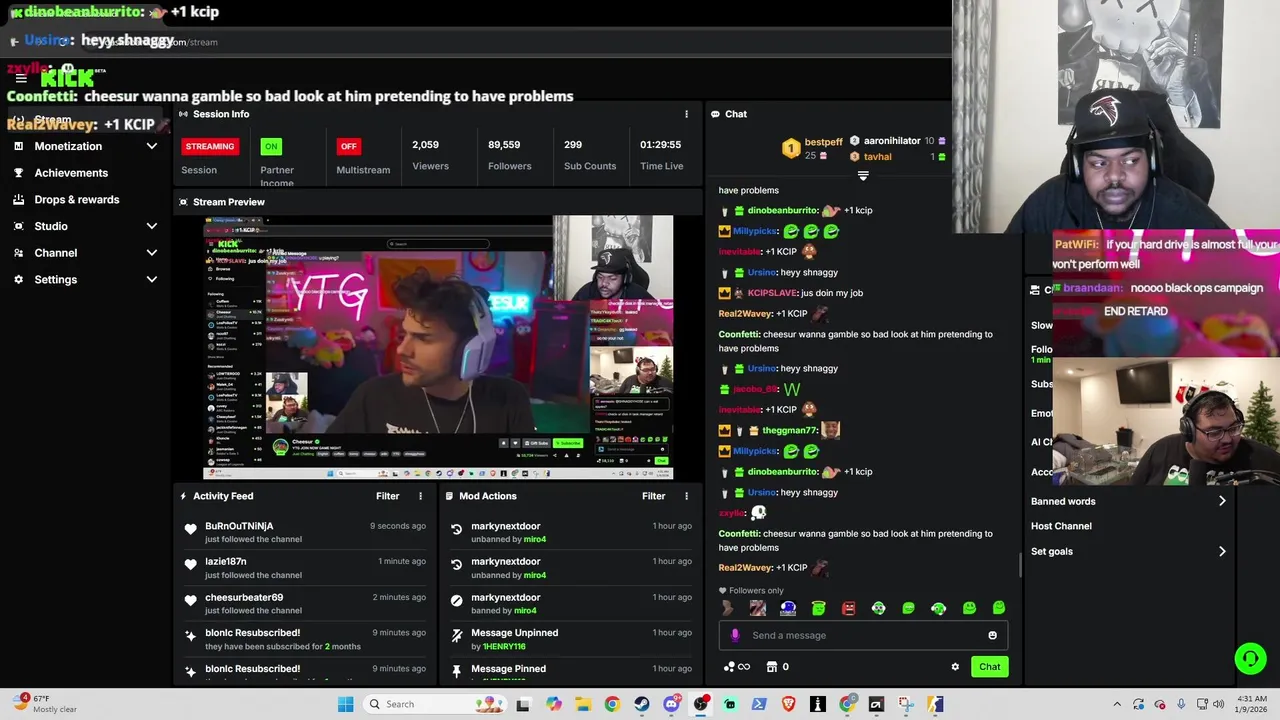The height and width of the screenshot is (720, 1280).
Task: Click the Achievements trophy sidebar icon
Action: click(18, 173)
